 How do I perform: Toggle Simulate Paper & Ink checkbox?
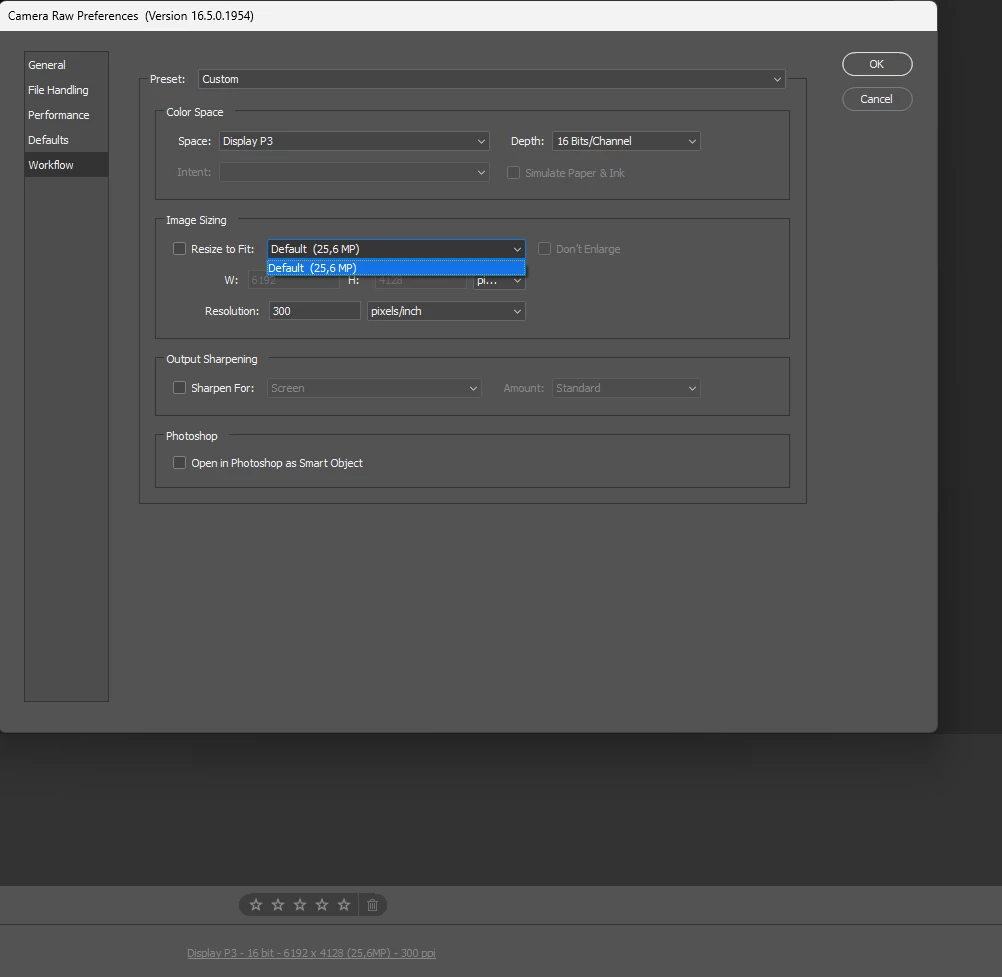tap(513, 173)
